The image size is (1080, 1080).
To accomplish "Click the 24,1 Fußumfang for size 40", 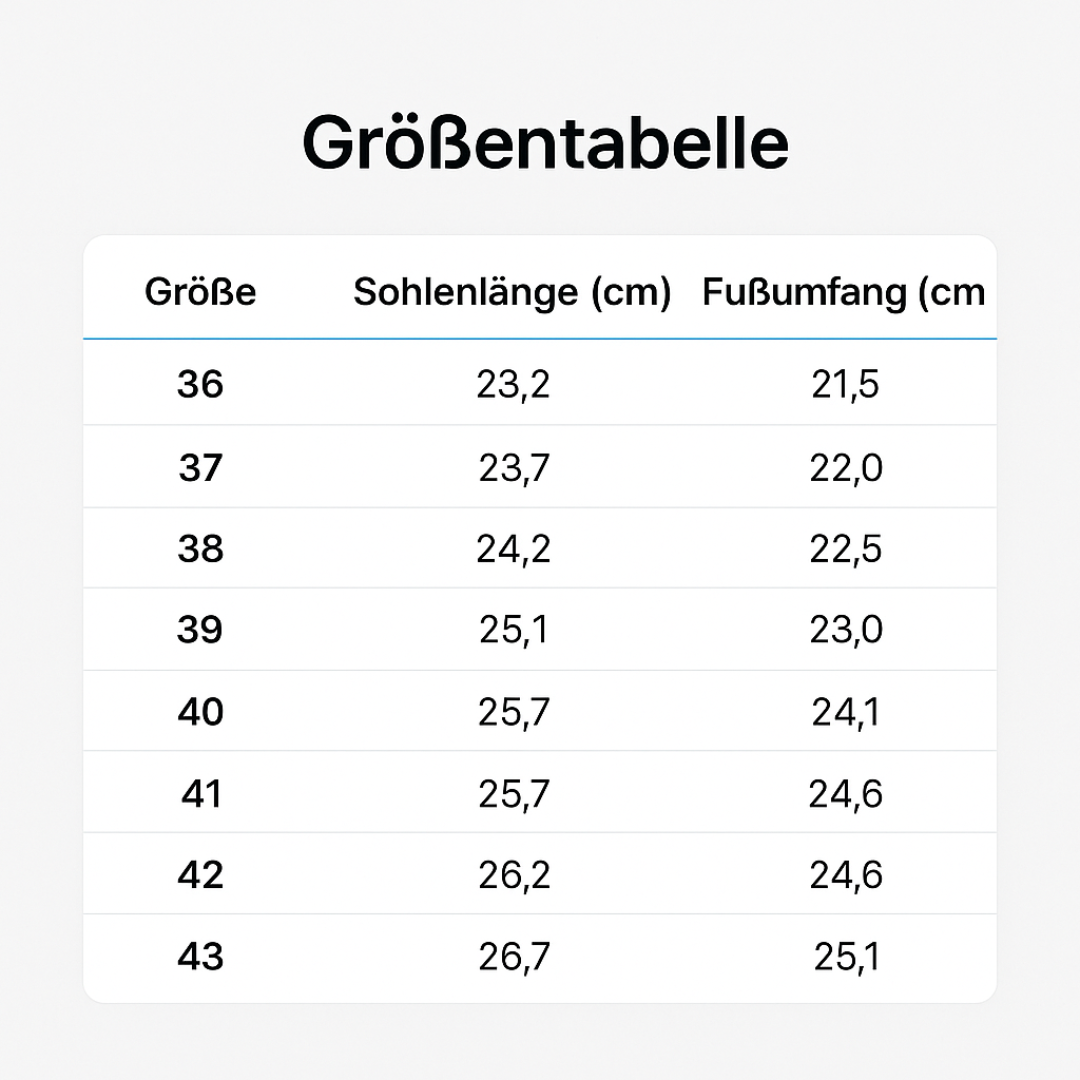I will [846, 712].
